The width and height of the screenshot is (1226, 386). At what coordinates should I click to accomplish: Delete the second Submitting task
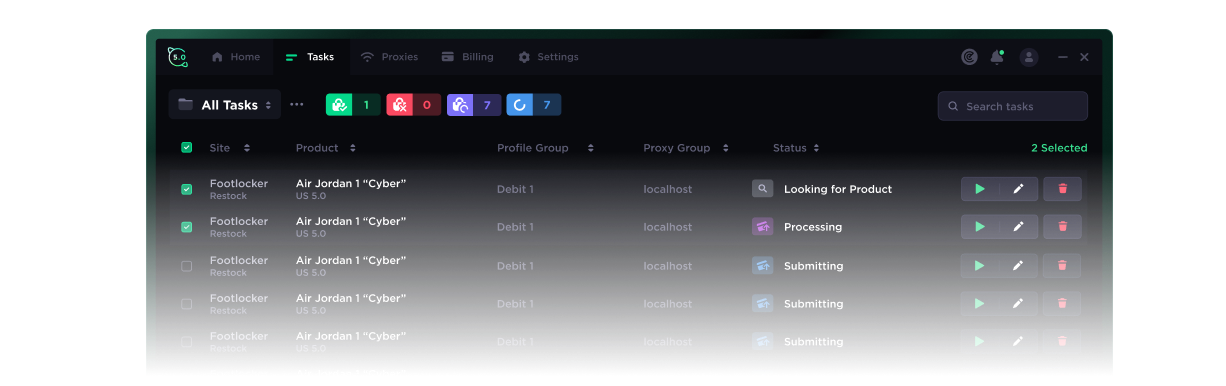[x=1062, y=304]
